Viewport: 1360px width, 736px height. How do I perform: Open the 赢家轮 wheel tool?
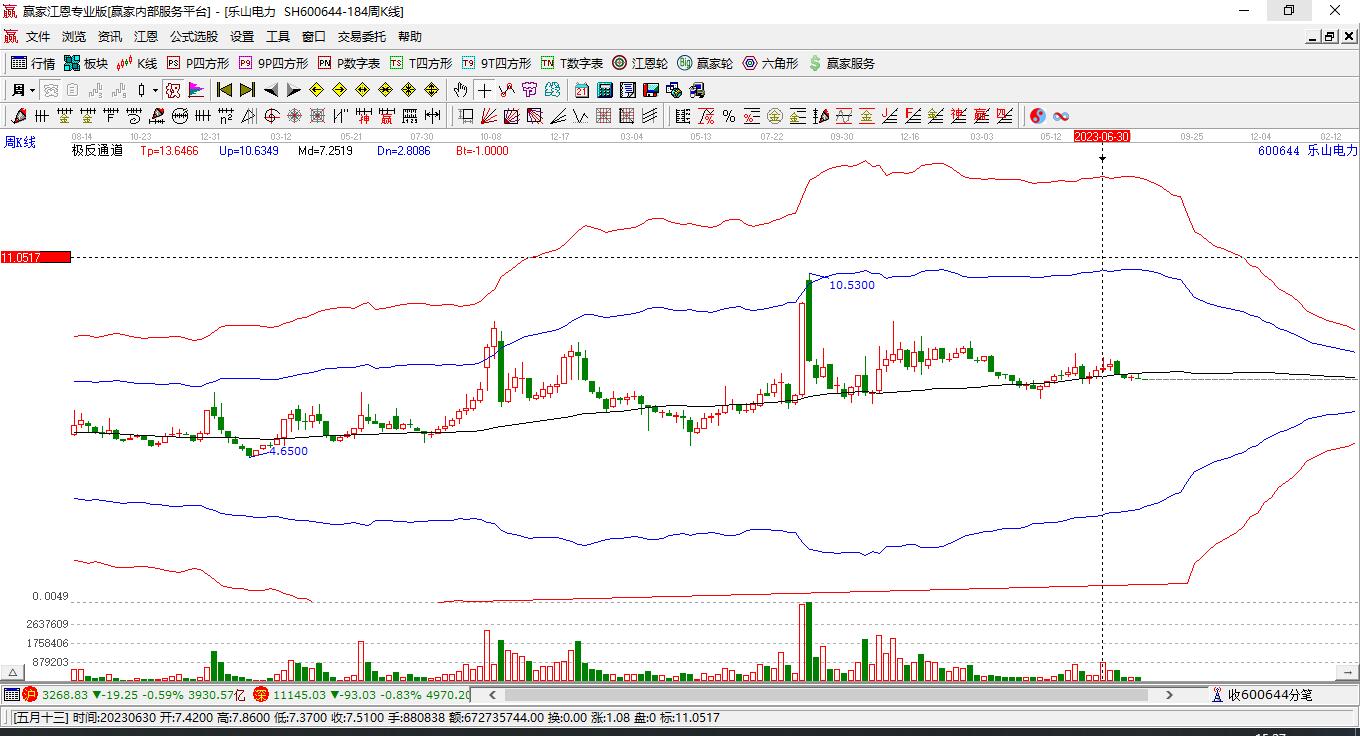click(705, 63)
